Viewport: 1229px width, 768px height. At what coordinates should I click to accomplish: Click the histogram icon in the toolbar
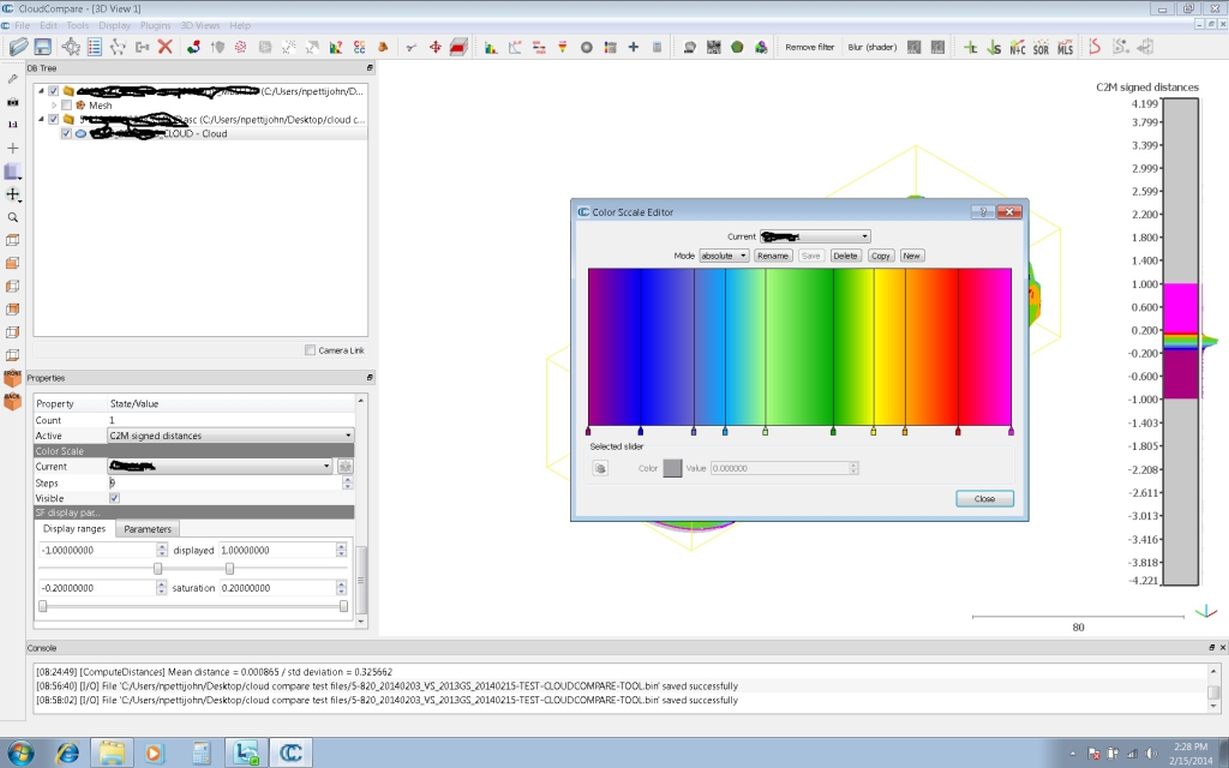490,47
